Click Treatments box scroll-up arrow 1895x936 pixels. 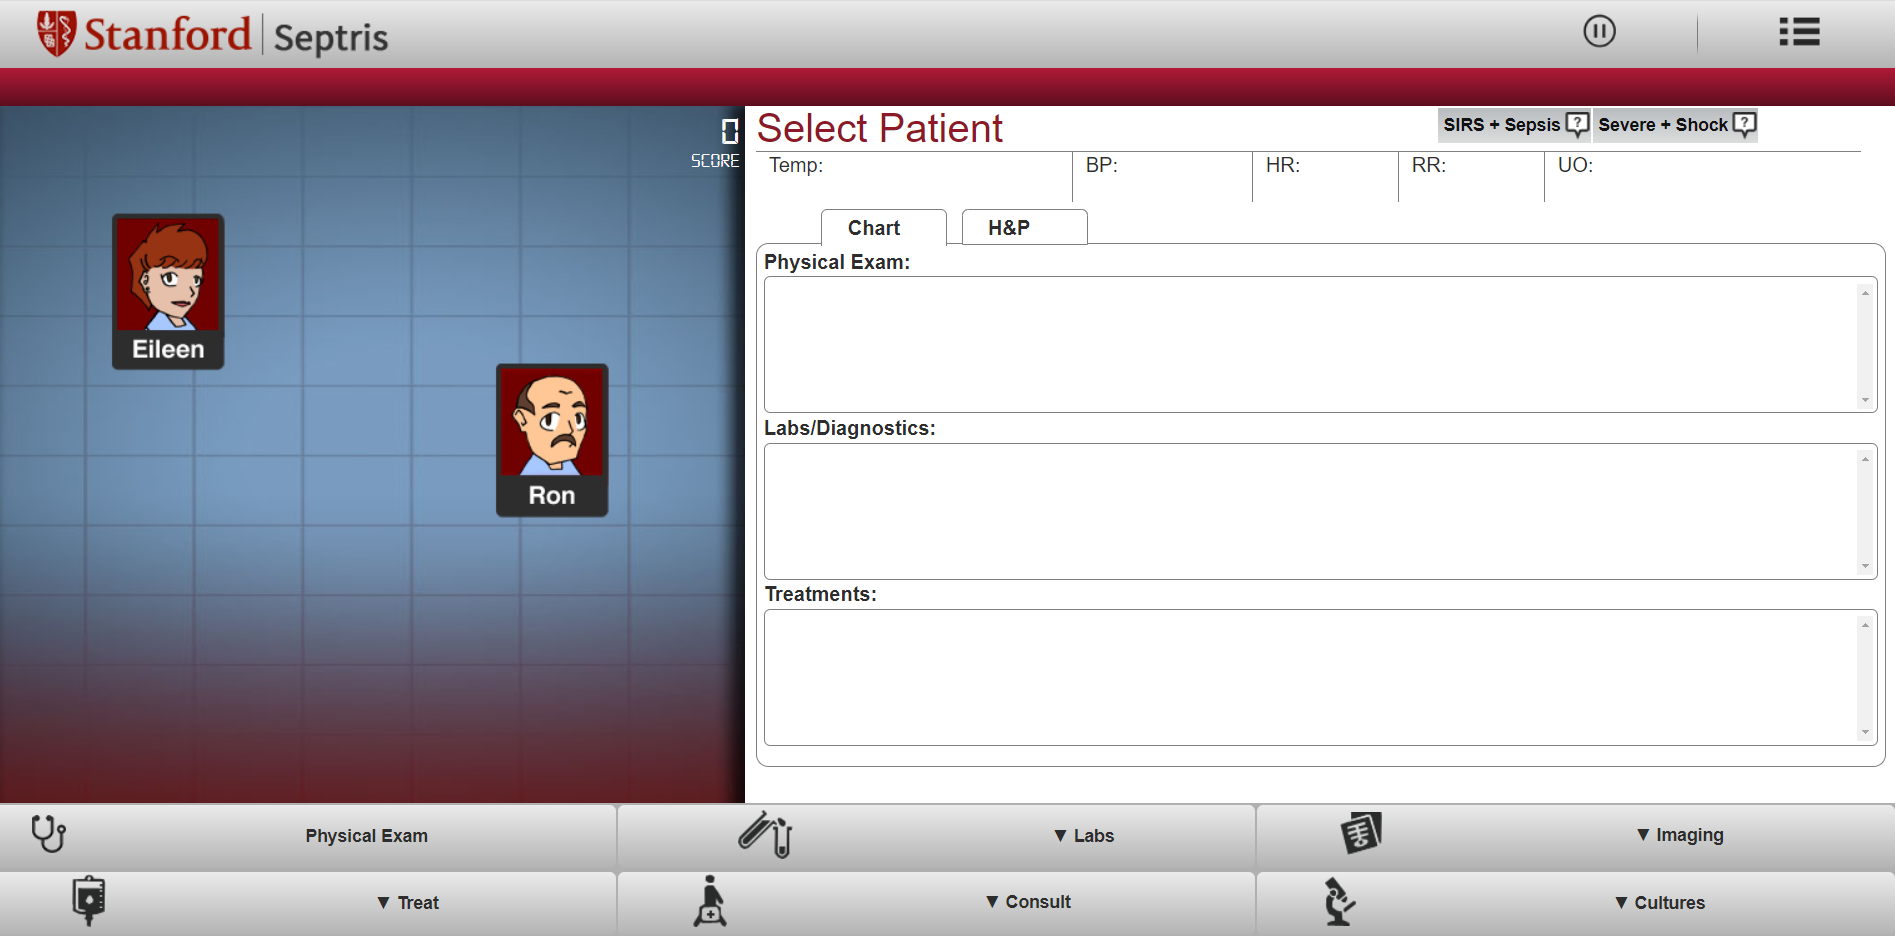point(1865,625)
